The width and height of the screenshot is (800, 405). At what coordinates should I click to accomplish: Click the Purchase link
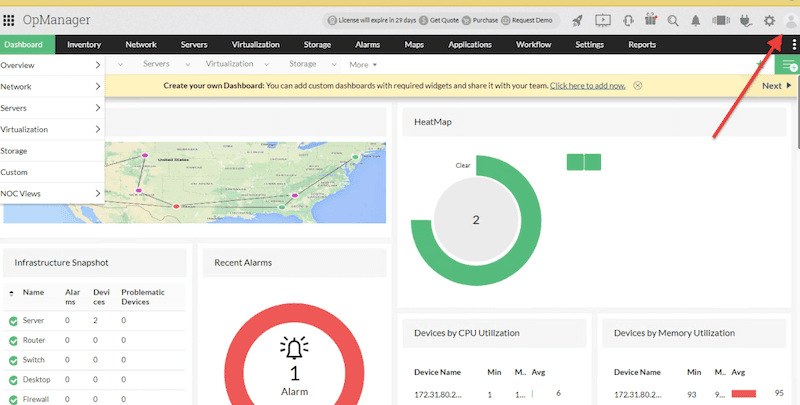coord(480,20)
